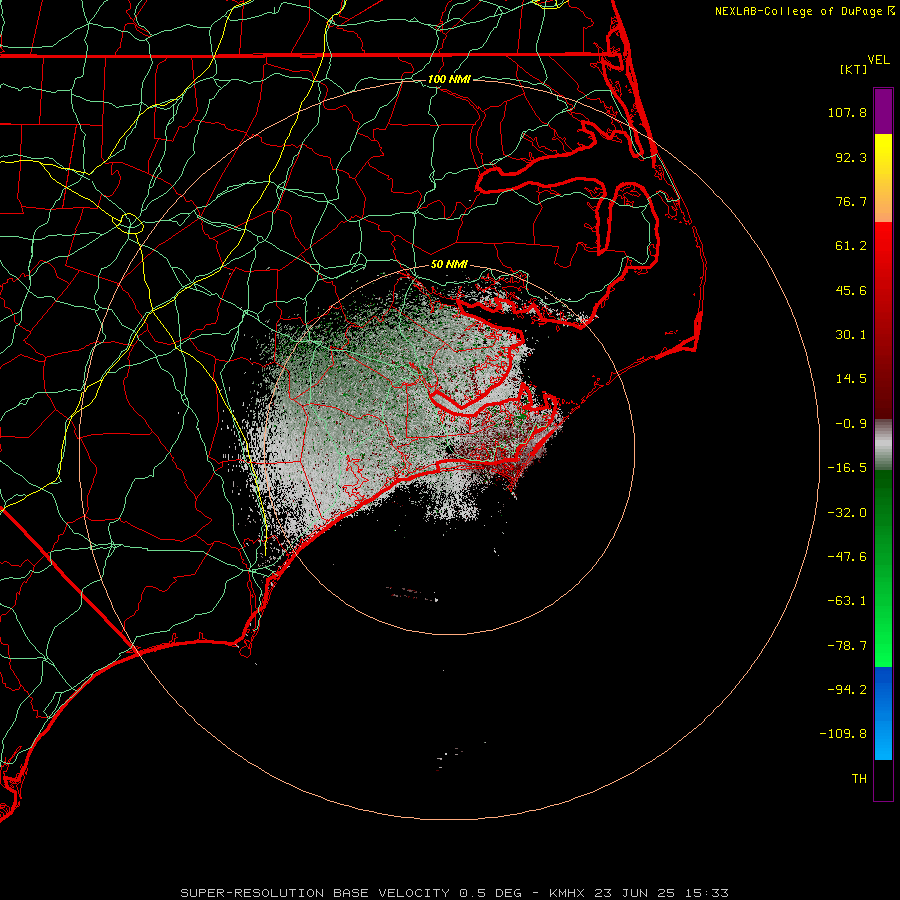900x900 pixels.
Task: Pick the purple segment of the velocity color bar
Action: pyautogui.click(x=883, y=111)
